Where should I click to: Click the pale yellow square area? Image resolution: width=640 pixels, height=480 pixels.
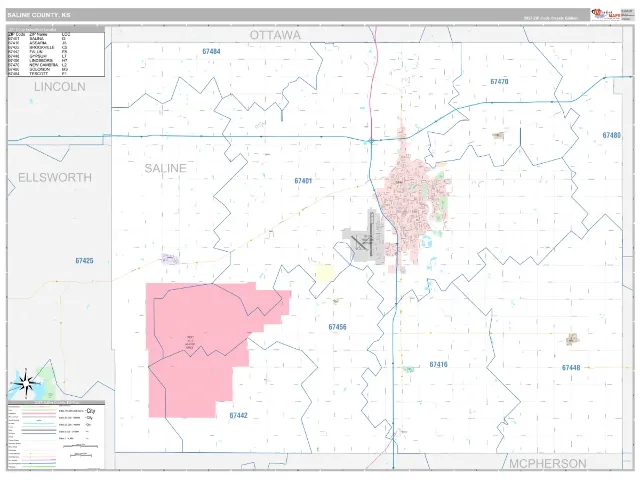tap(325, 273)
